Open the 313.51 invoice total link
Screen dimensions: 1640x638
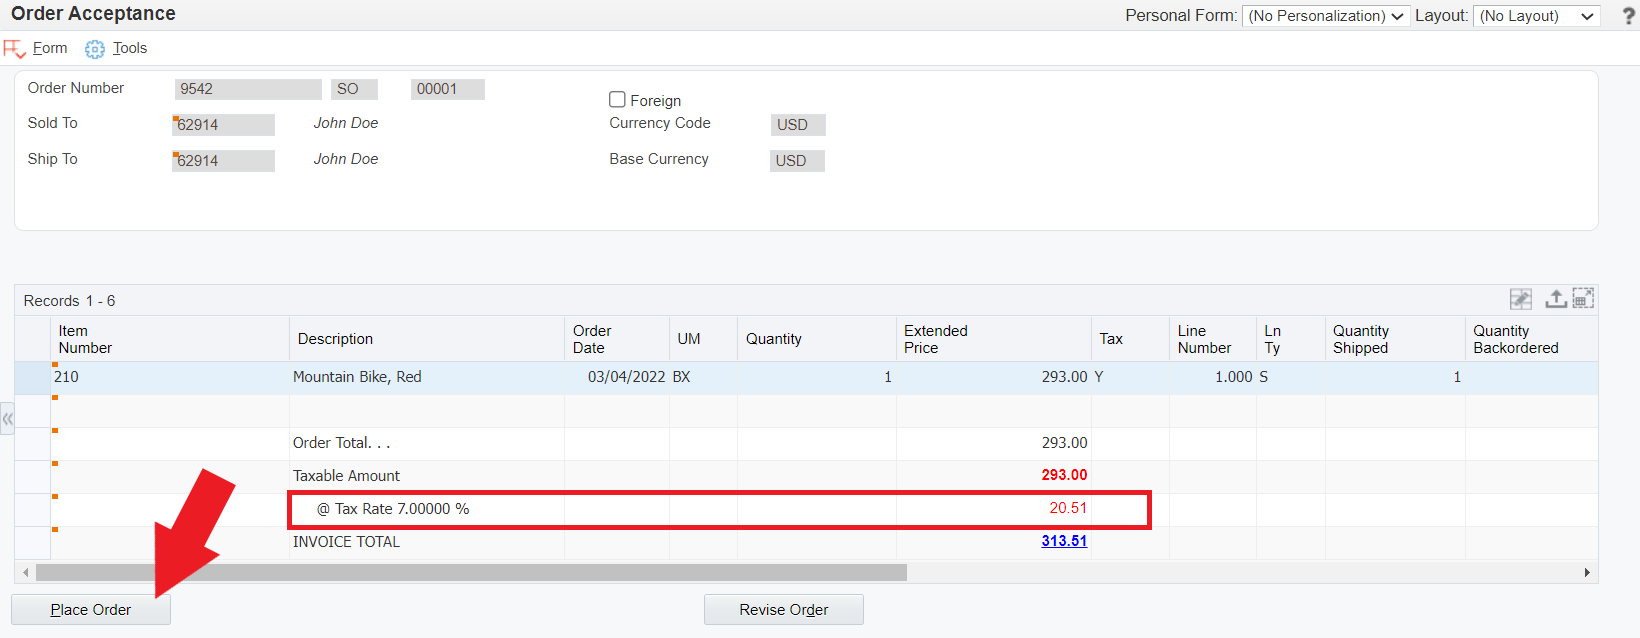[1064, 541]
